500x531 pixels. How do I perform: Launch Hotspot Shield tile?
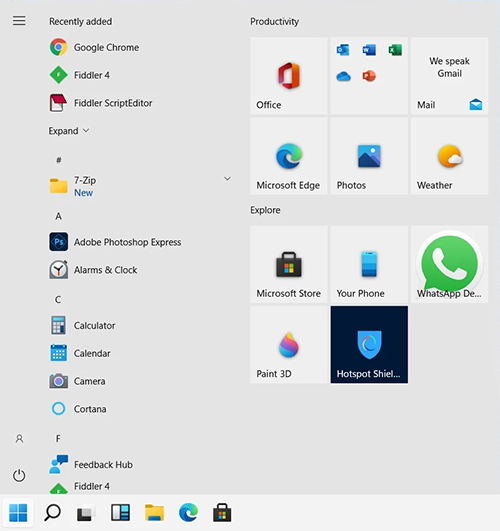[369, 345]
